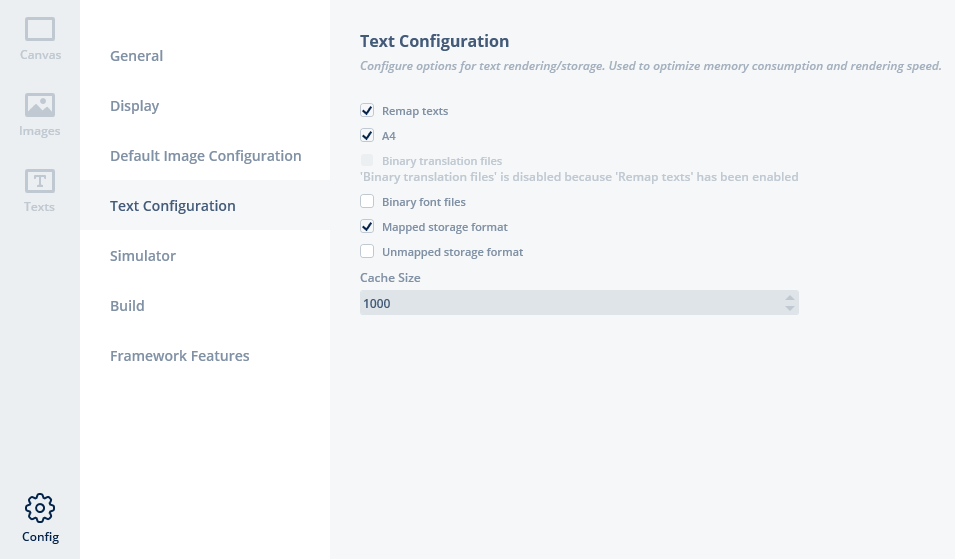Go to Default Image Configuration
955x559 pixels.
(206, 156)
